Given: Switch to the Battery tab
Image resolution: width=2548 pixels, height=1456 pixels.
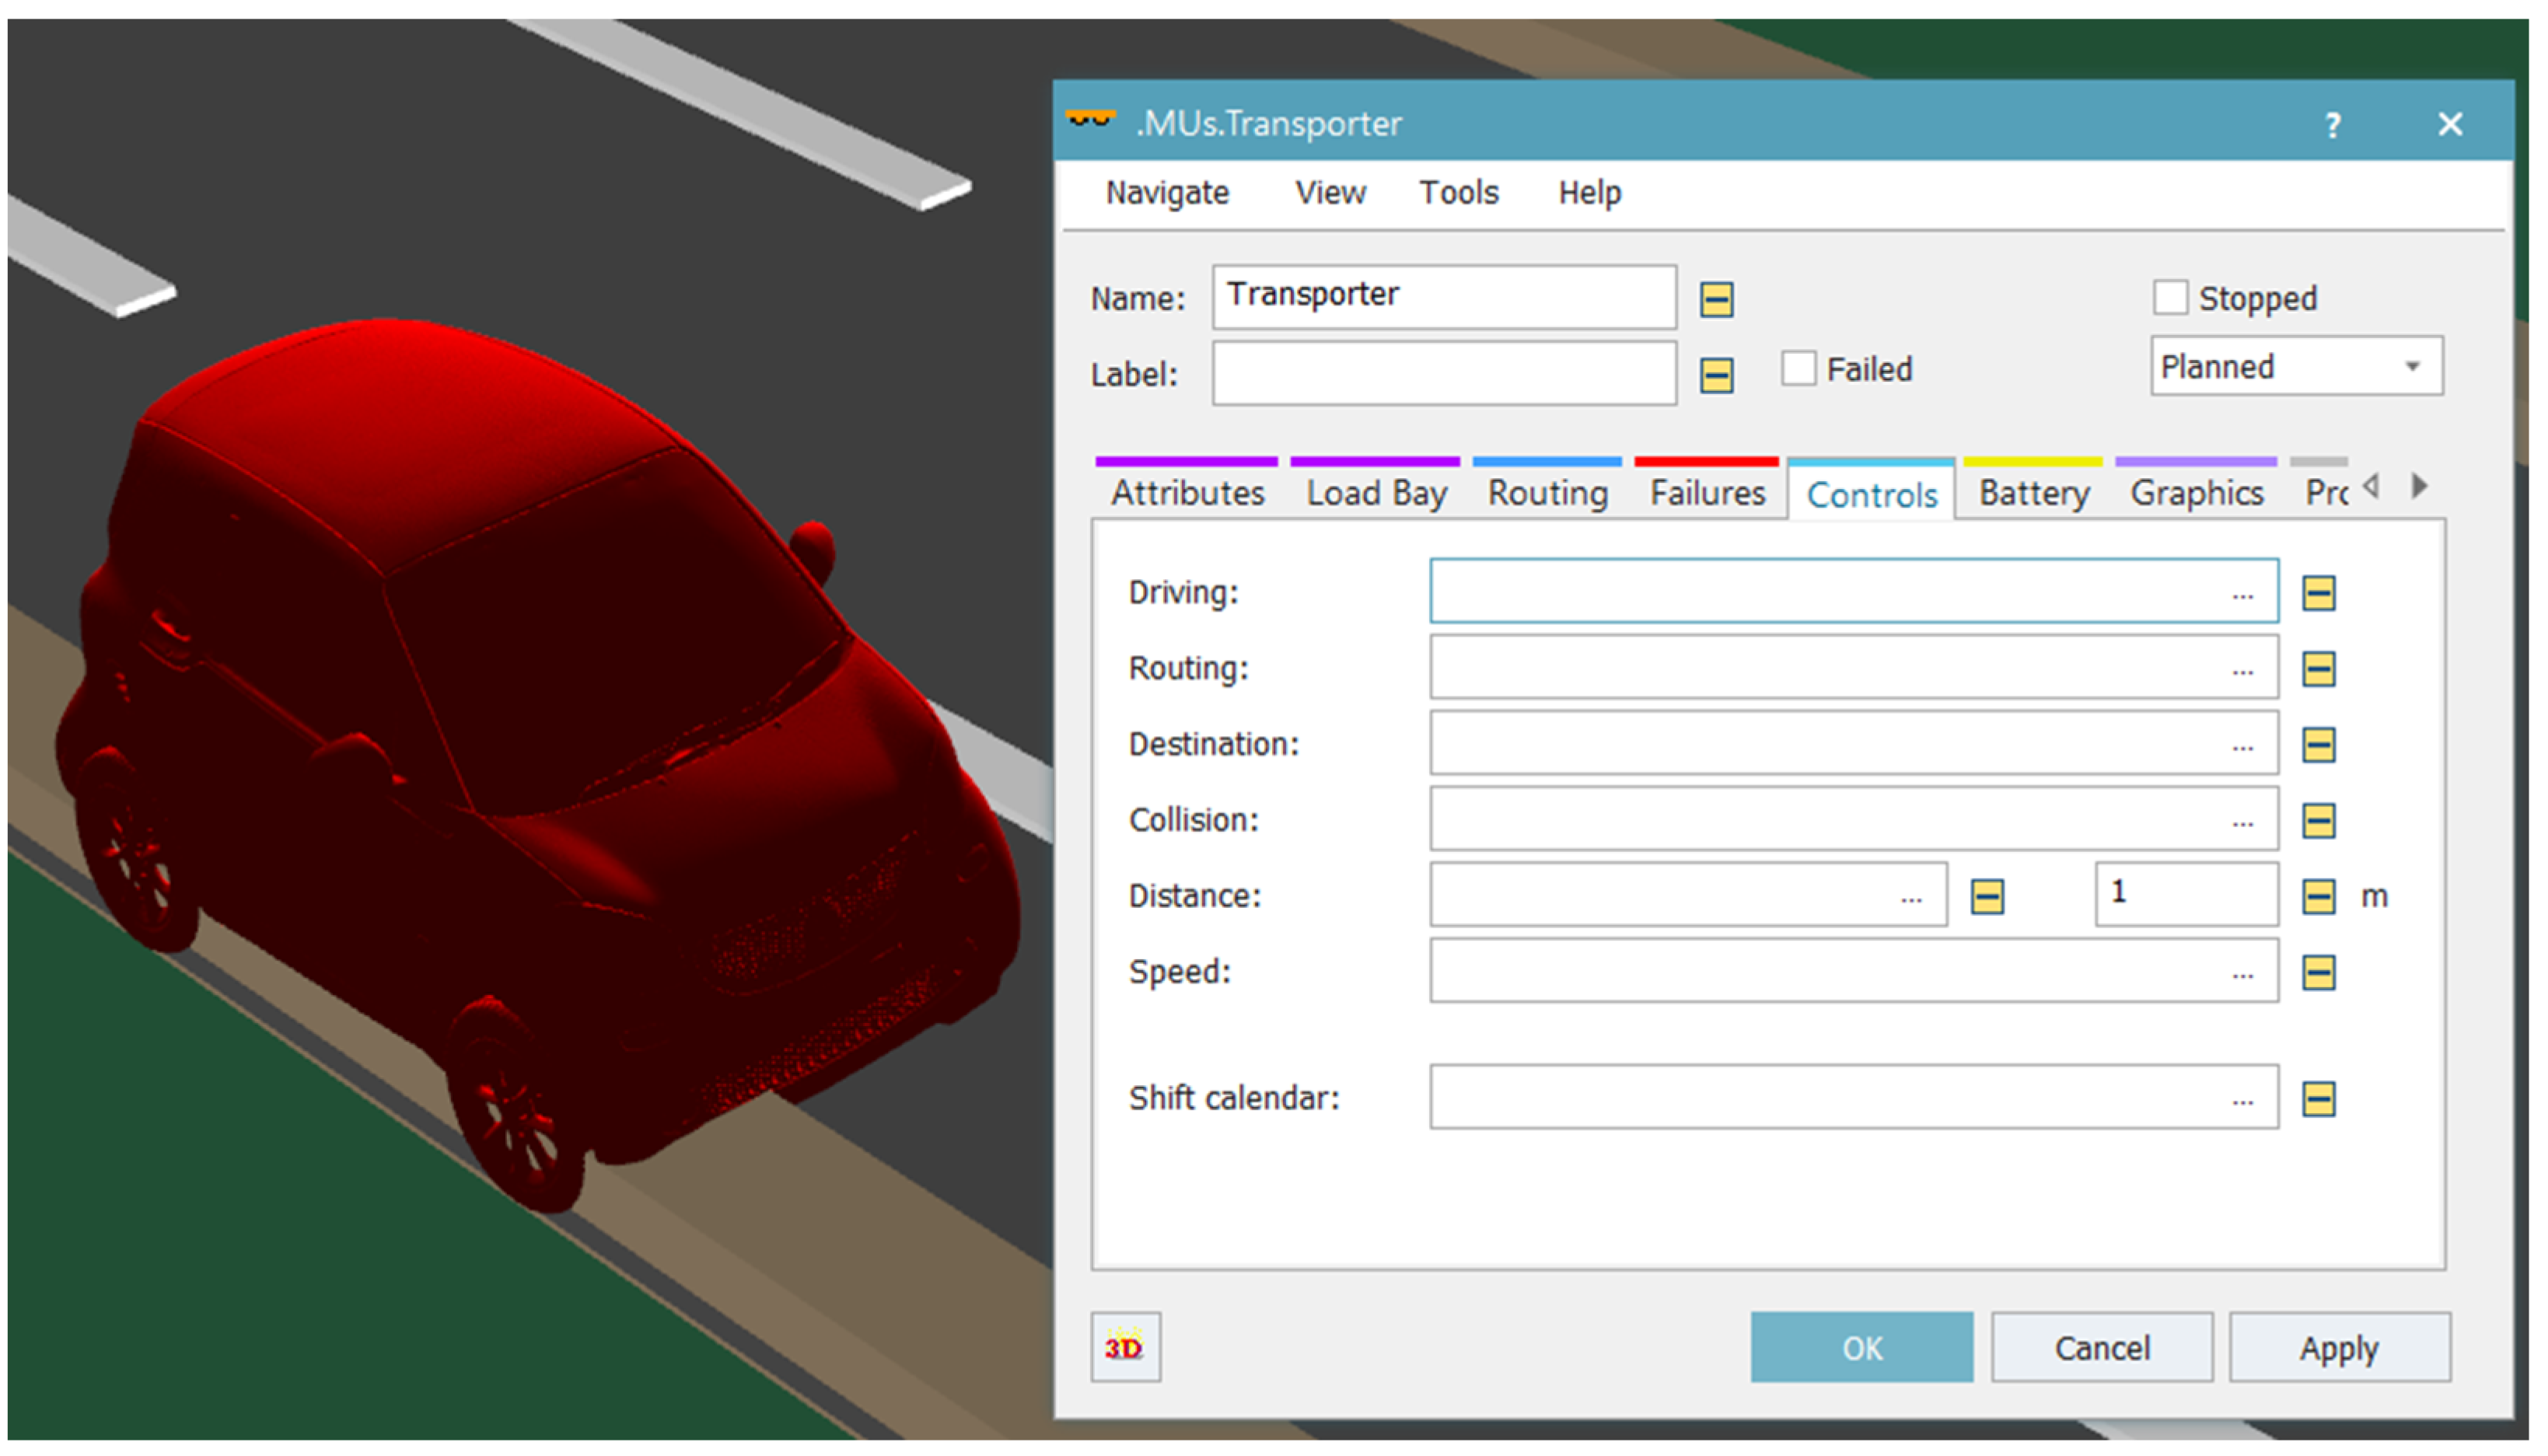Looking at the screenshot, I should pyautogui.click(x=2033, y=493).
